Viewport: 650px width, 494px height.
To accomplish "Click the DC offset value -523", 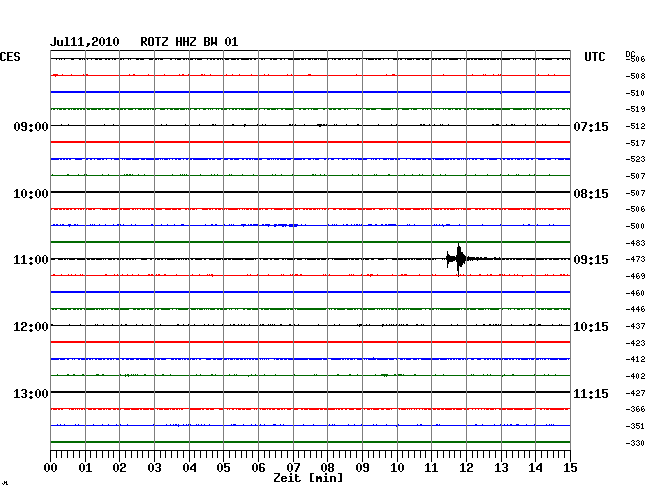I will point(635,160).
